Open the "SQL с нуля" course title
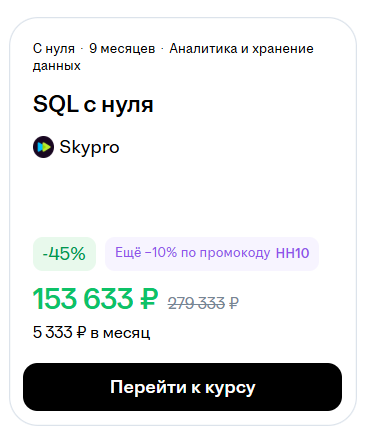 [93, 104]
